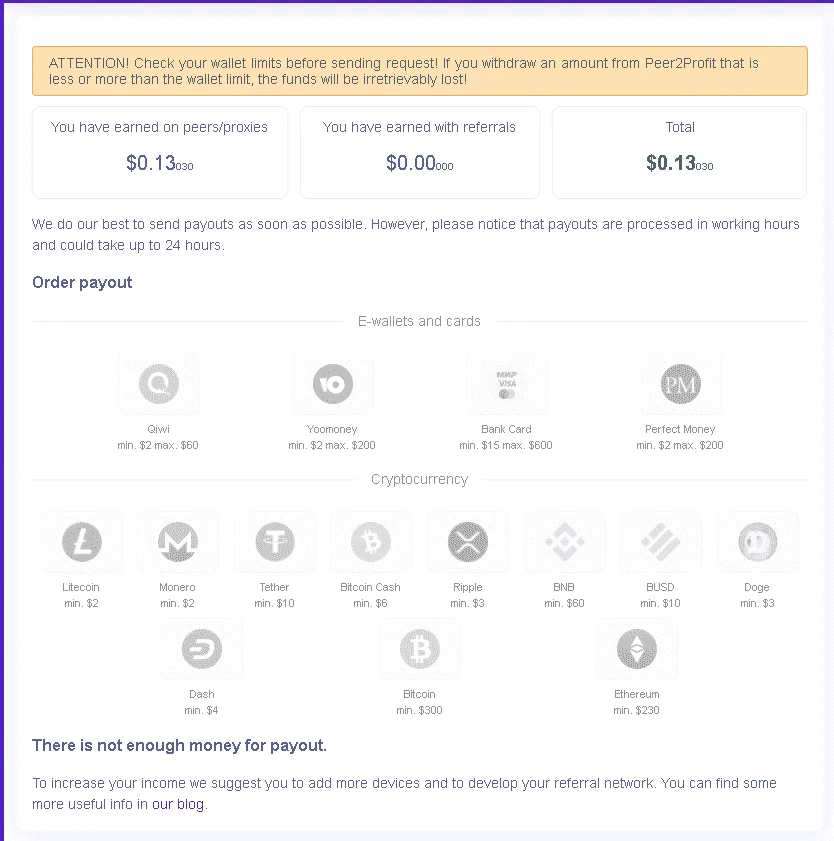This screenshot has height=841, width=834.
Task: Pick the Doge coin icon
Action: coord(757,542)
